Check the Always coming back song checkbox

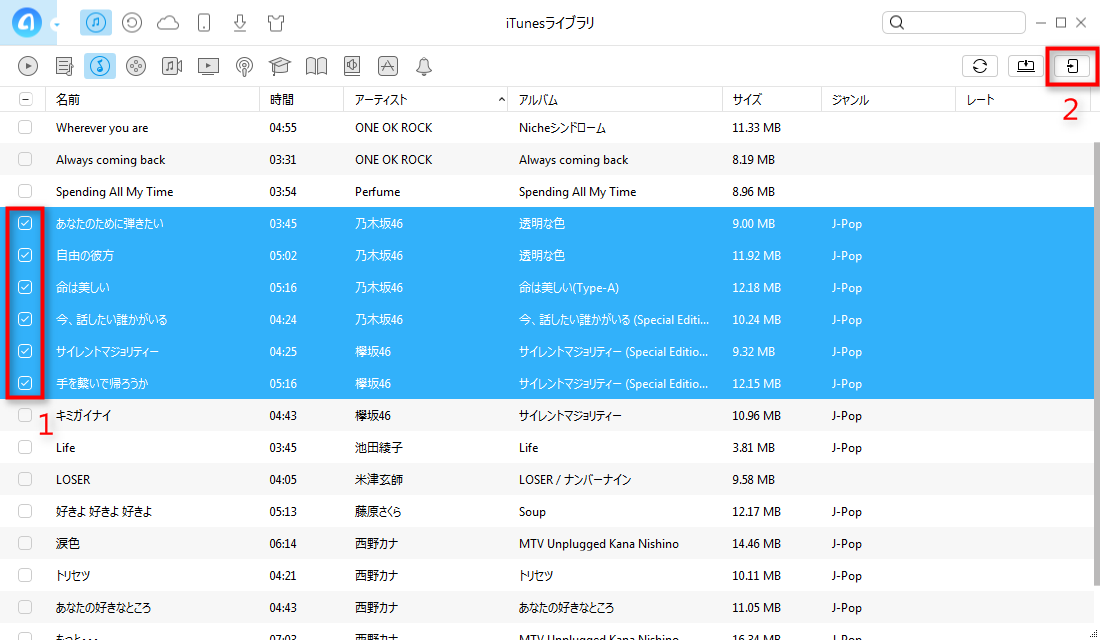pos(25,159)
